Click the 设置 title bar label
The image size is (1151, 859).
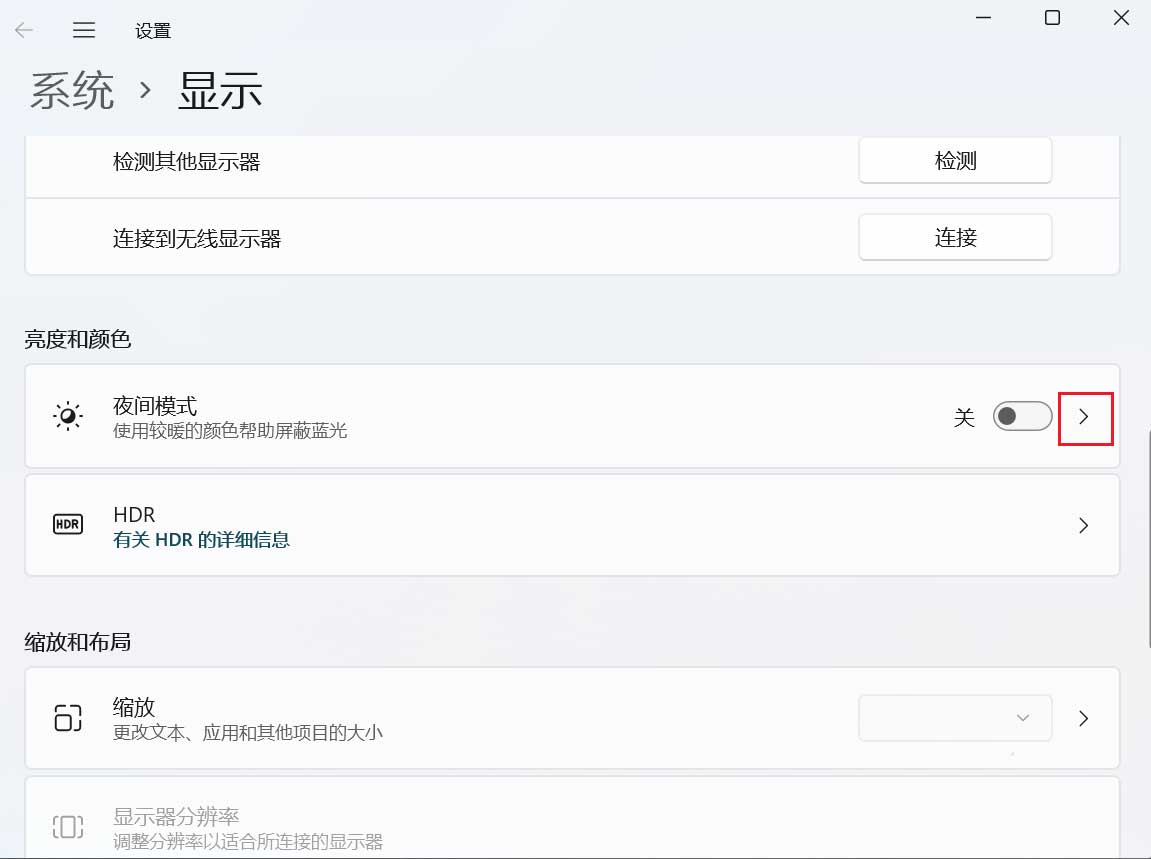point(153,30)
